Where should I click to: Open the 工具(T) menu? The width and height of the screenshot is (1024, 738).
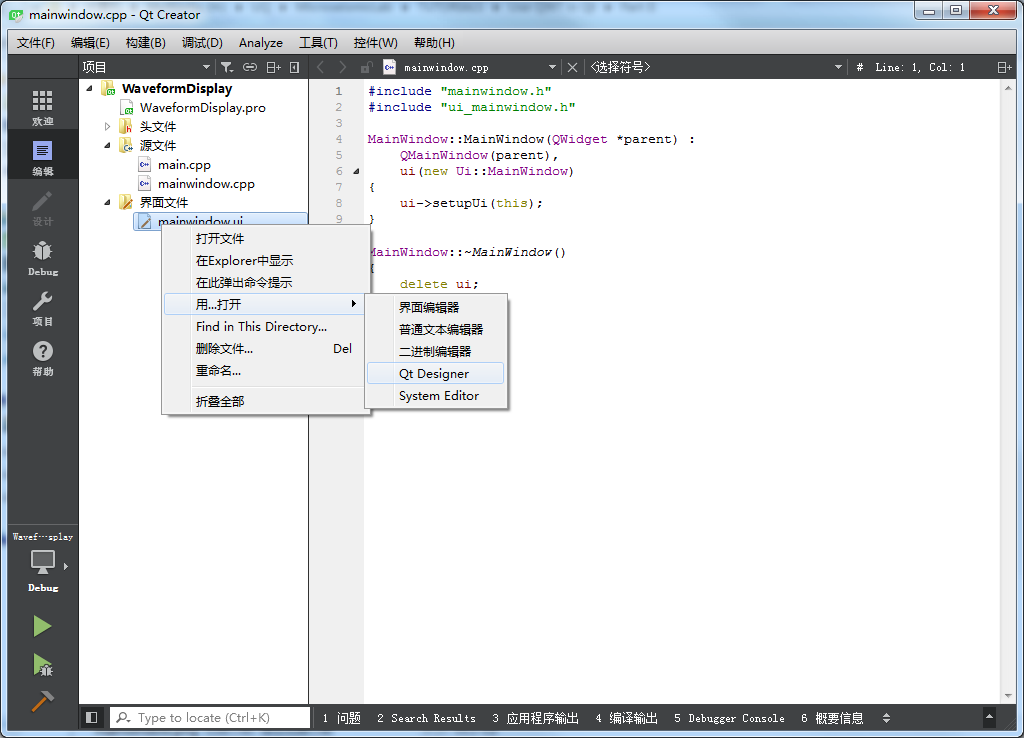[318, 42]
